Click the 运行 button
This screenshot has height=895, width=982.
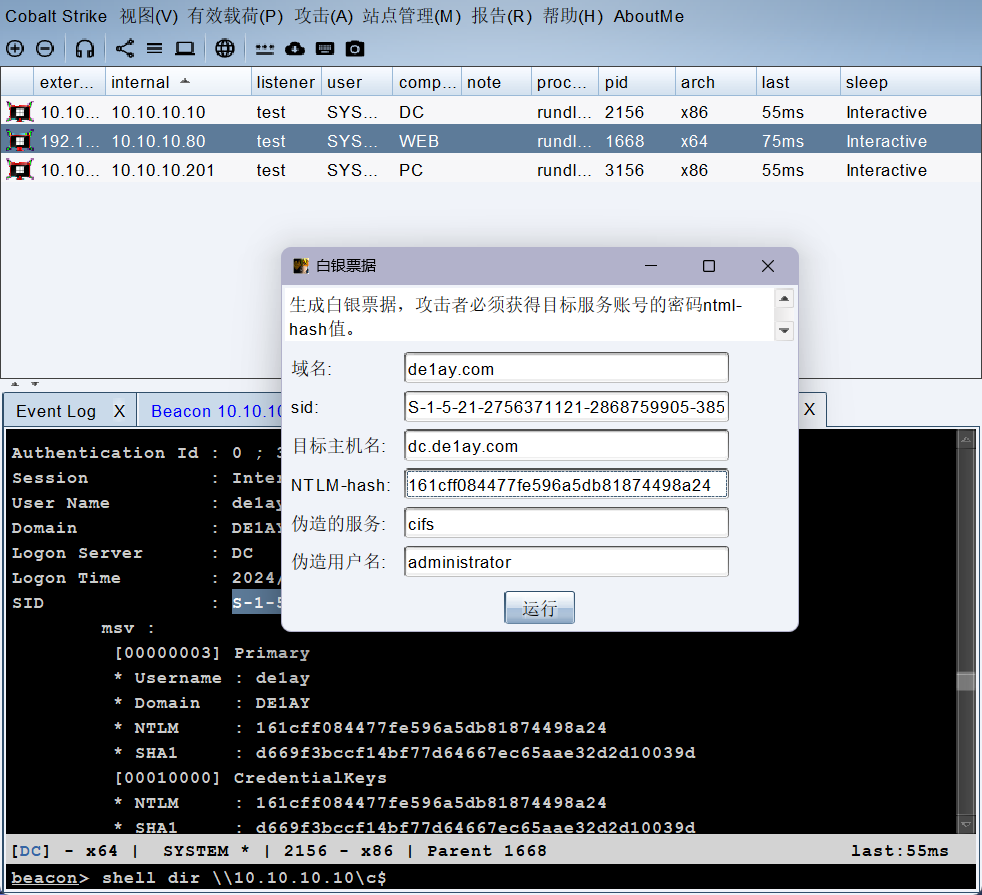click(539, 608)
